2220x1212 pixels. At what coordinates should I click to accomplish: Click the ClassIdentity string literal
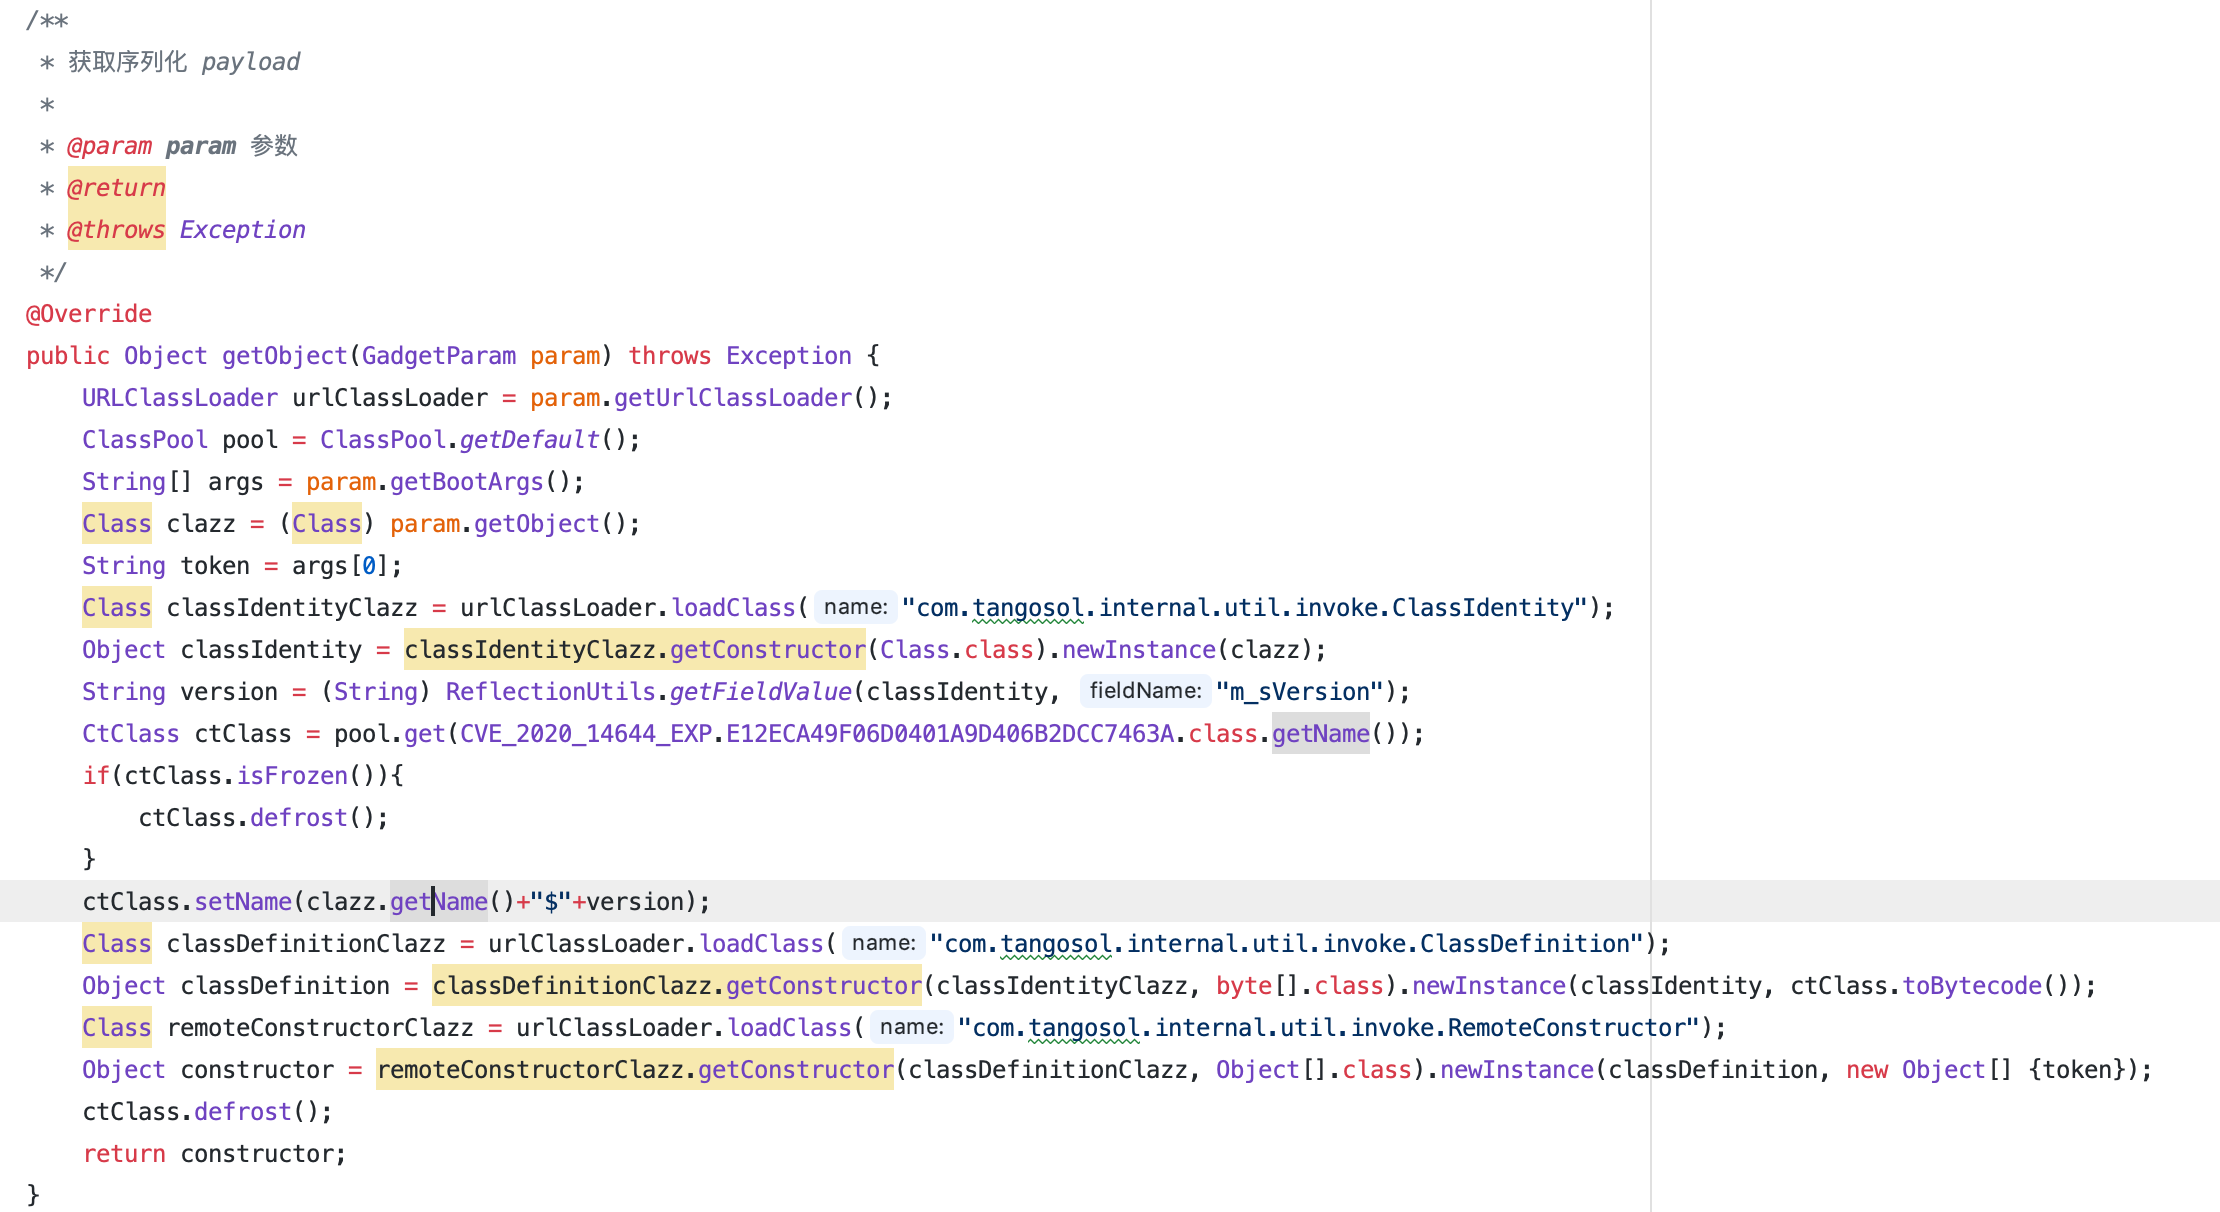coord(1244,608)
